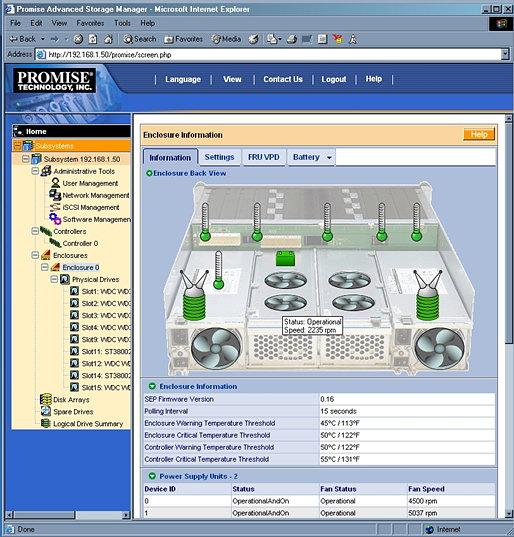This screenshot has height=537, width=514.
Task: Open the Media toolbar button
Action: pyautogui.click(x=226, y=39)
